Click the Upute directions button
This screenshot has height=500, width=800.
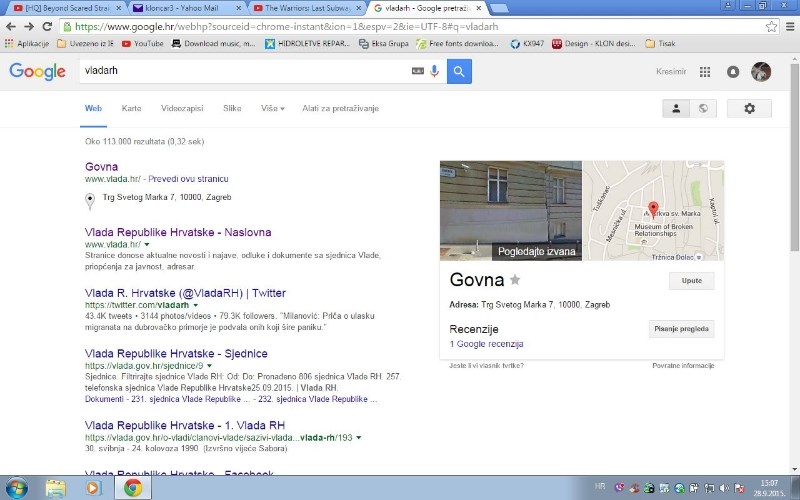691,281
